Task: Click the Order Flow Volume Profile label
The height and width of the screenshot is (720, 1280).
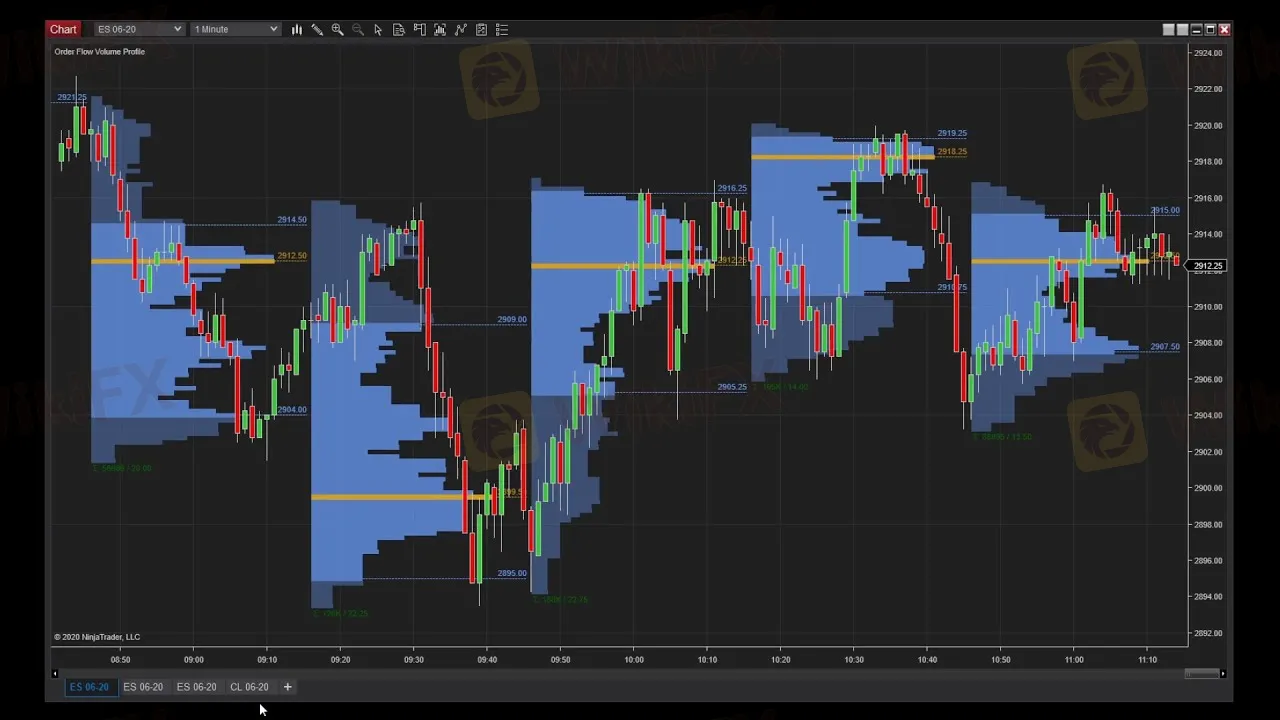Action: [99, 52]
